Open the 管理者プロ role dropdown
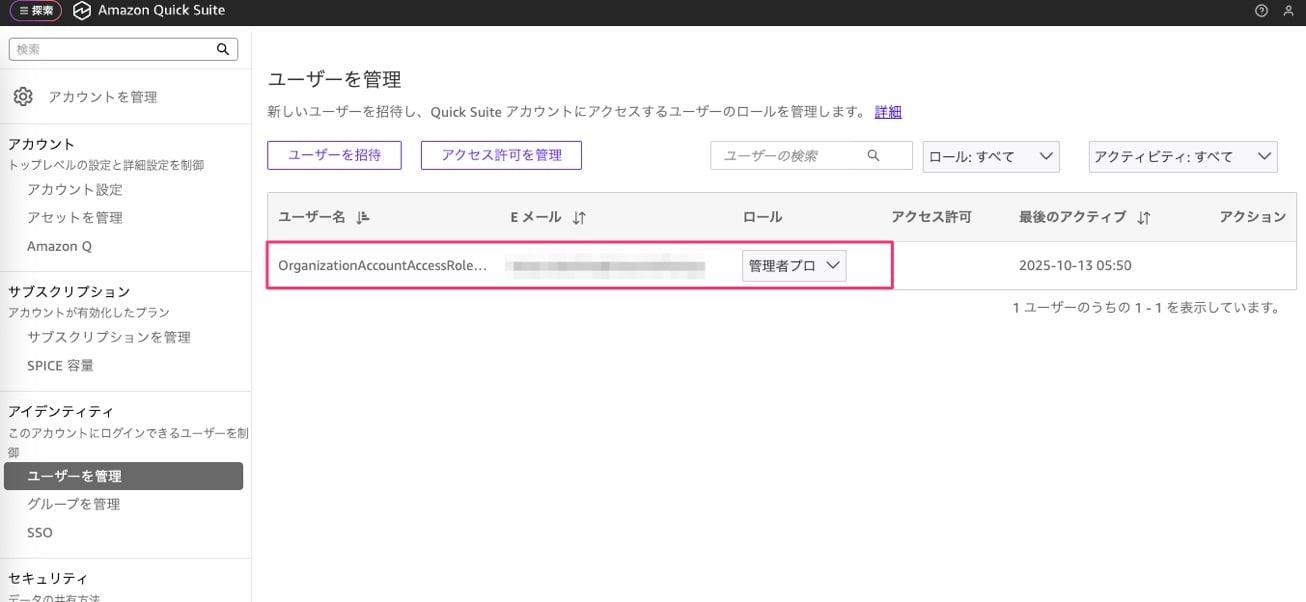The width and height of the screenshot is (1306, 602). pos(794,266)
